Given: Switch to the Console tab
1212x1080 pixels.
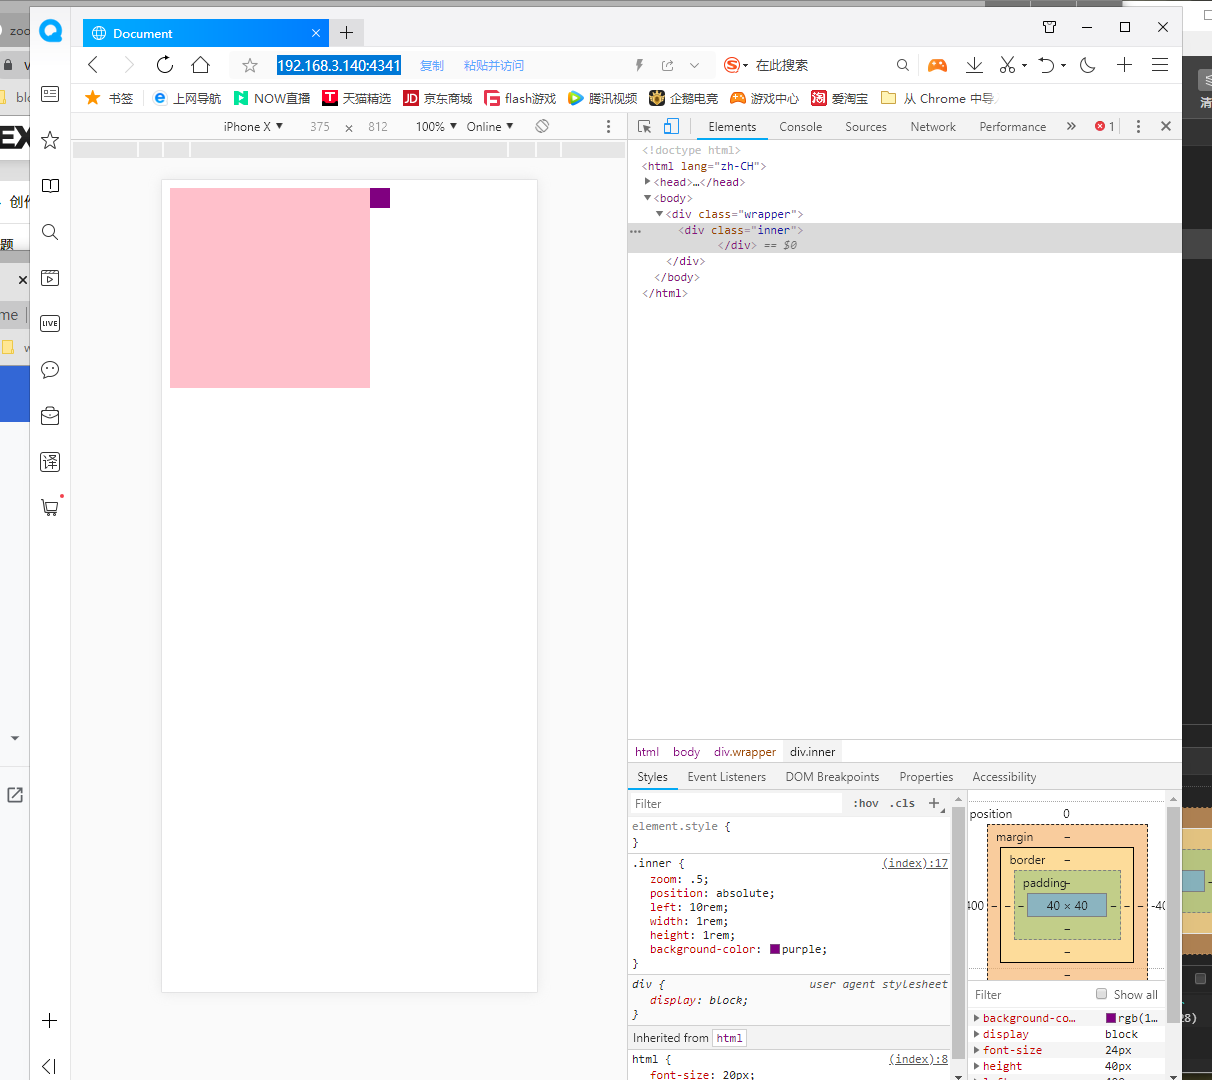Looking at the screenshot, I should coord(801,127).
